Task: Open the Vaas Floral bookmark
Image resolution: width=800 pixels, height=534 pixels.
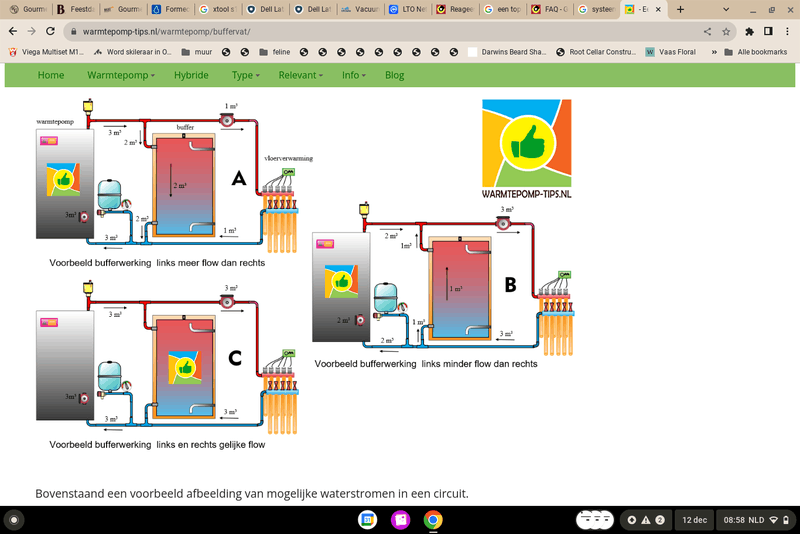Action: [x=671, y=52]
